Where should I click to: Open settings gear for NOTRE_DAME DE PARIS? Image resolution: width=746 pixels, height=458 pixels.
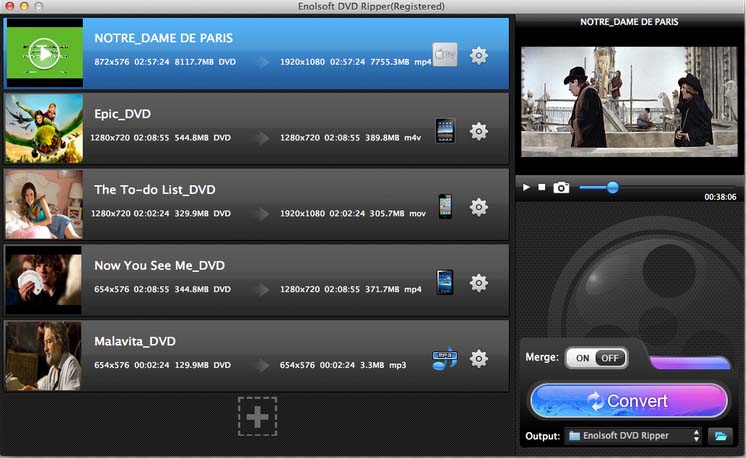tap(479, 56)
